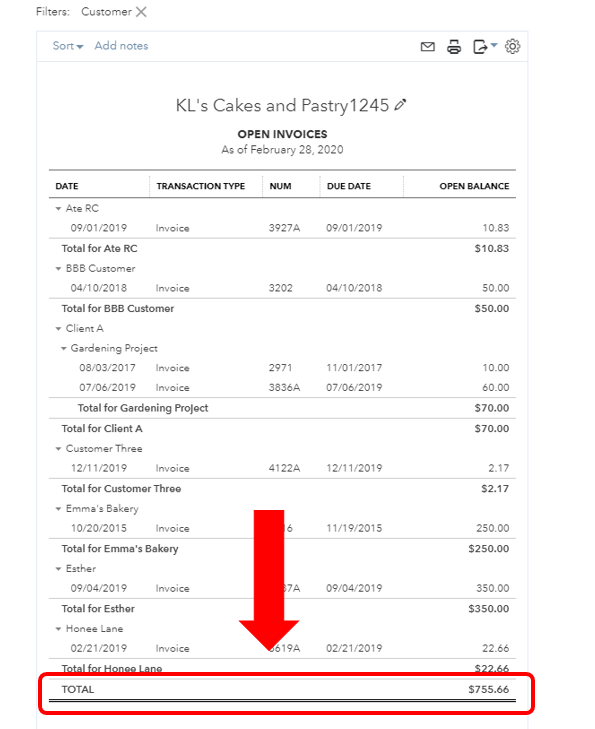Open invoice 3202 for BBB Customer
Image resolution: width=595 pixels, height=729 pixels.
coord(282,288)
